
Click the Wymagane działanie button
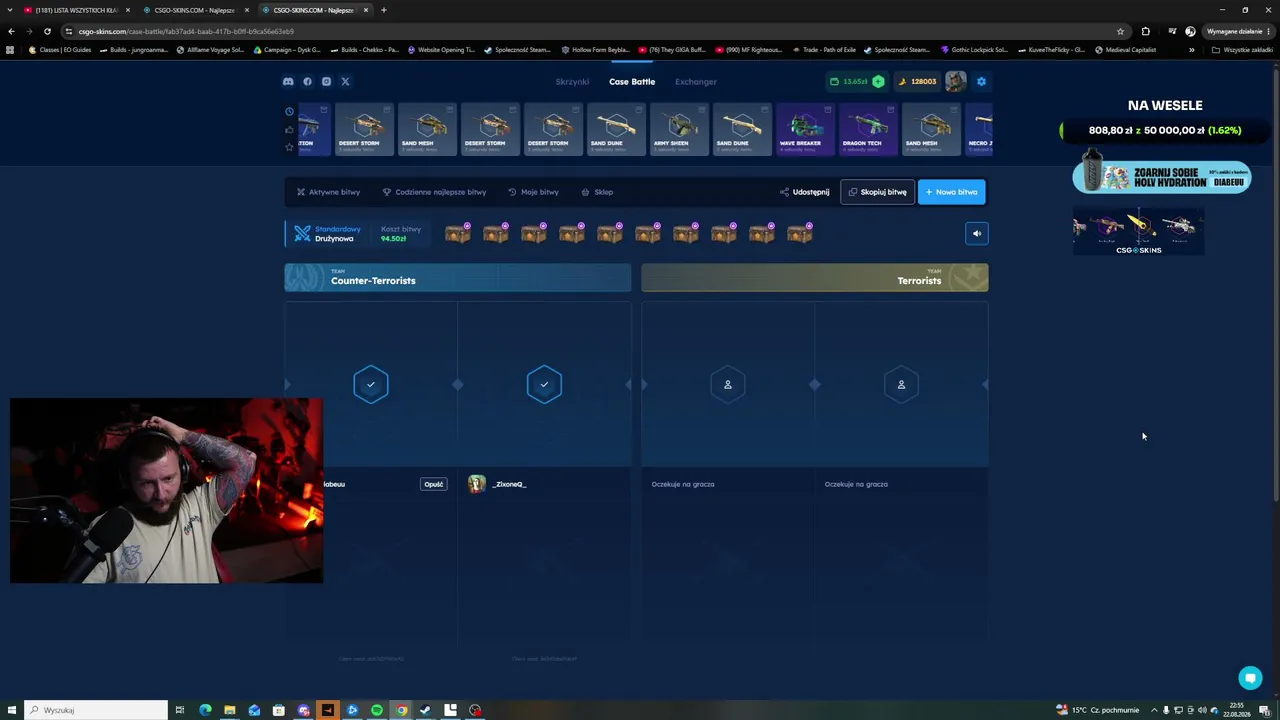click(x=1239, y=31)
